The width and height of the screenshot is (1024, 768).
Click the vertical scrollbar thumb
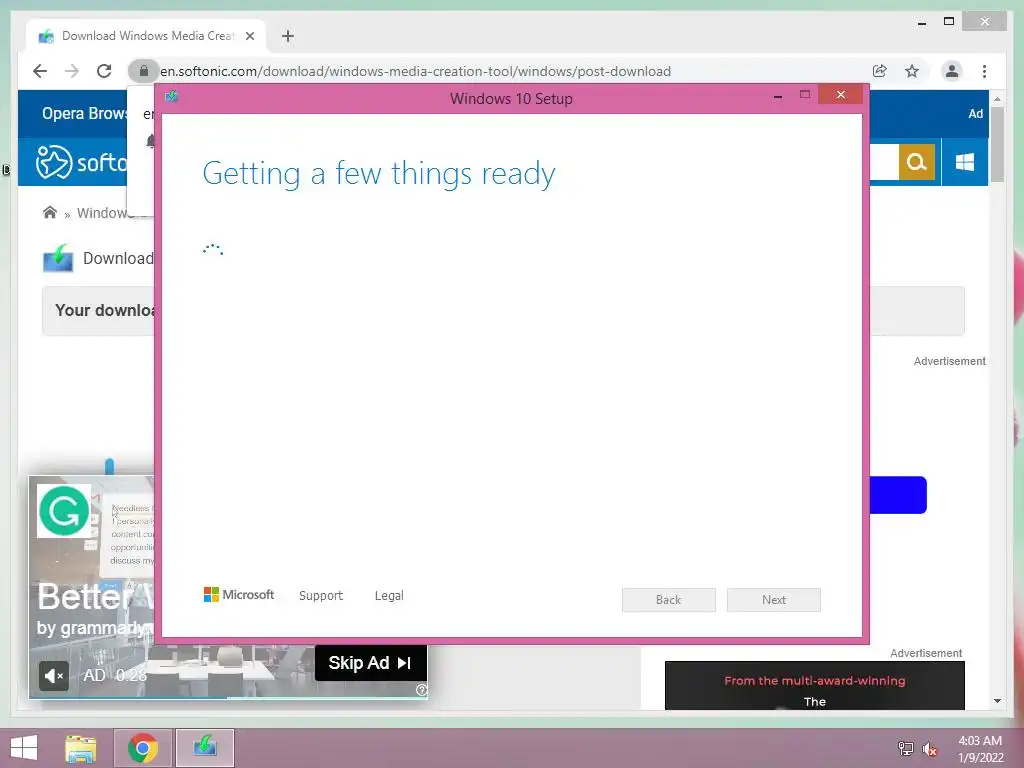click(997, 144)
